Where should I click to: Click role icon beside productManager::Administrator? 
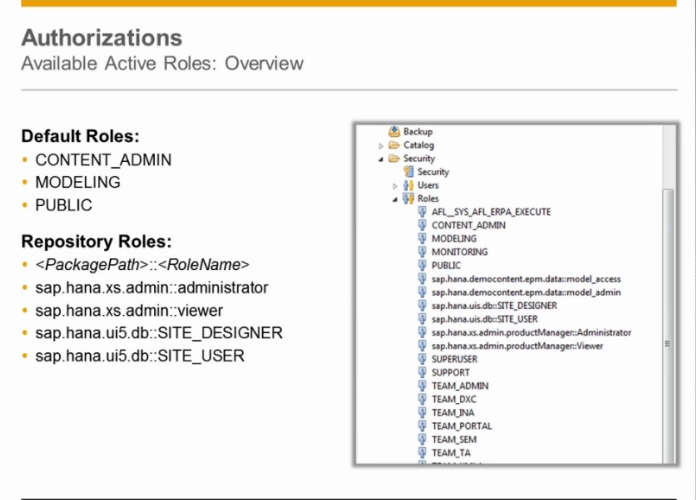(x=423, y=332)
